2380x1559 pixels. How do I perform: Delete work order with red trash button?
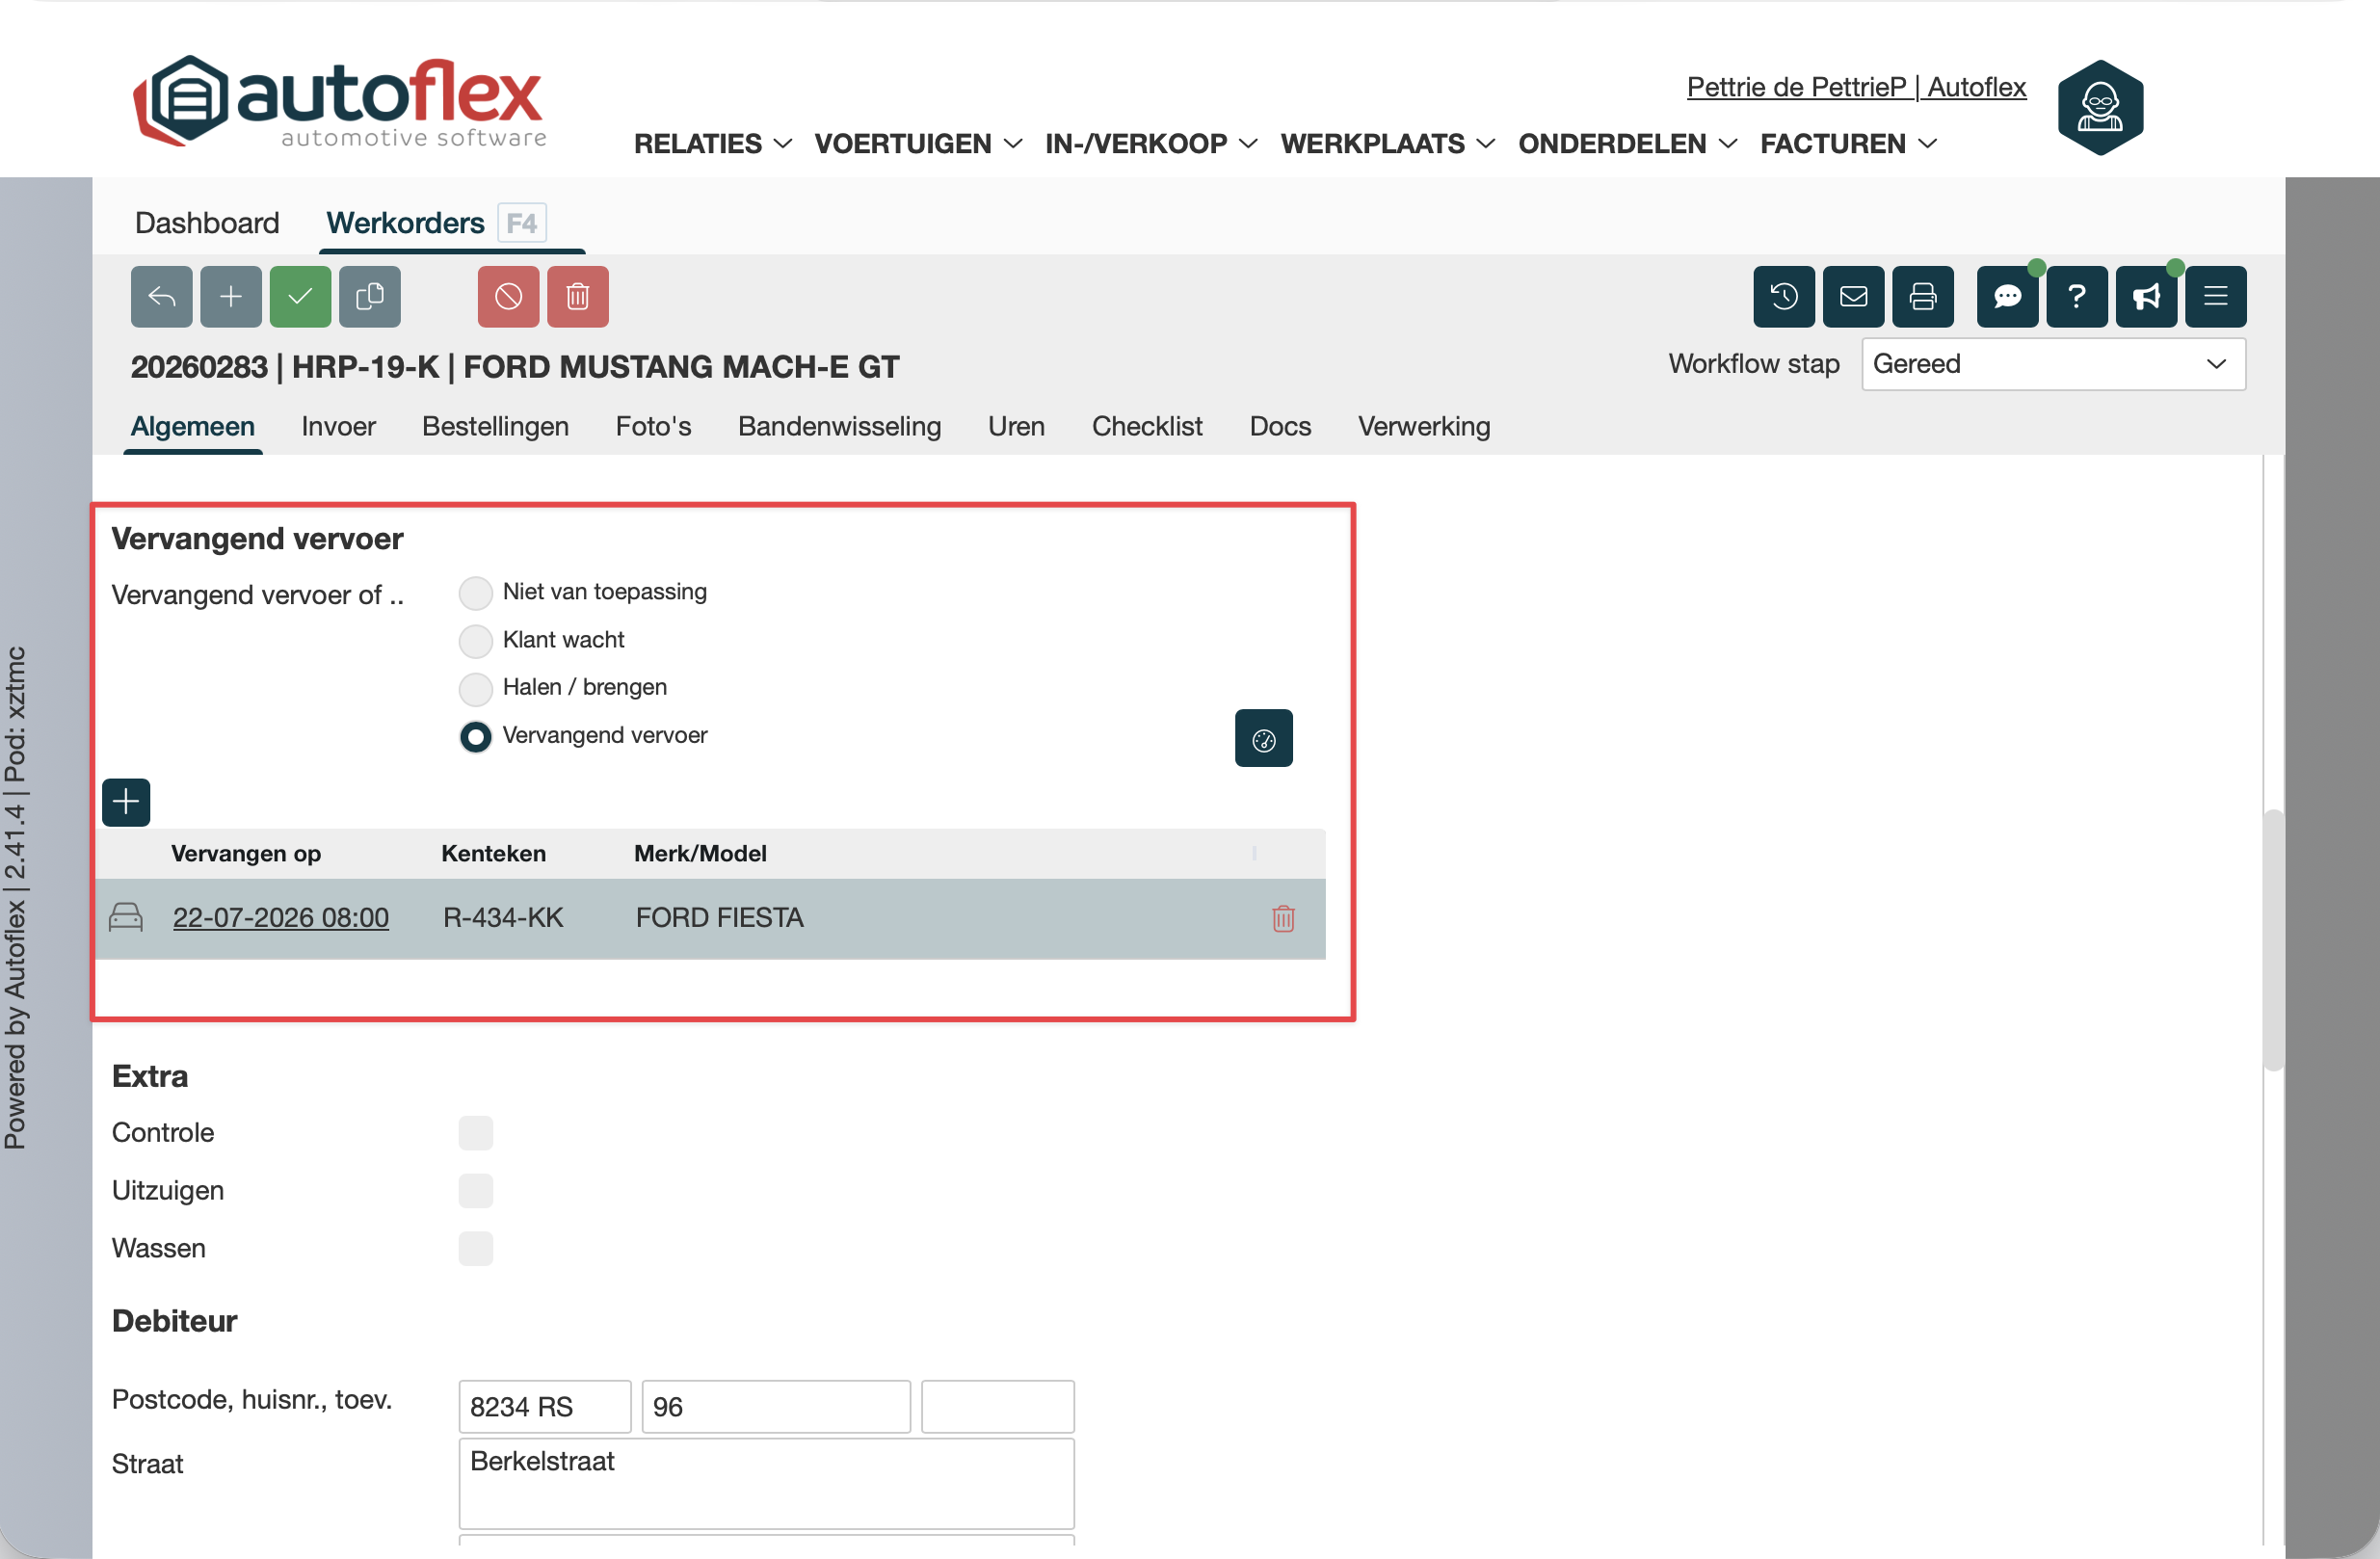pos(578,297)
